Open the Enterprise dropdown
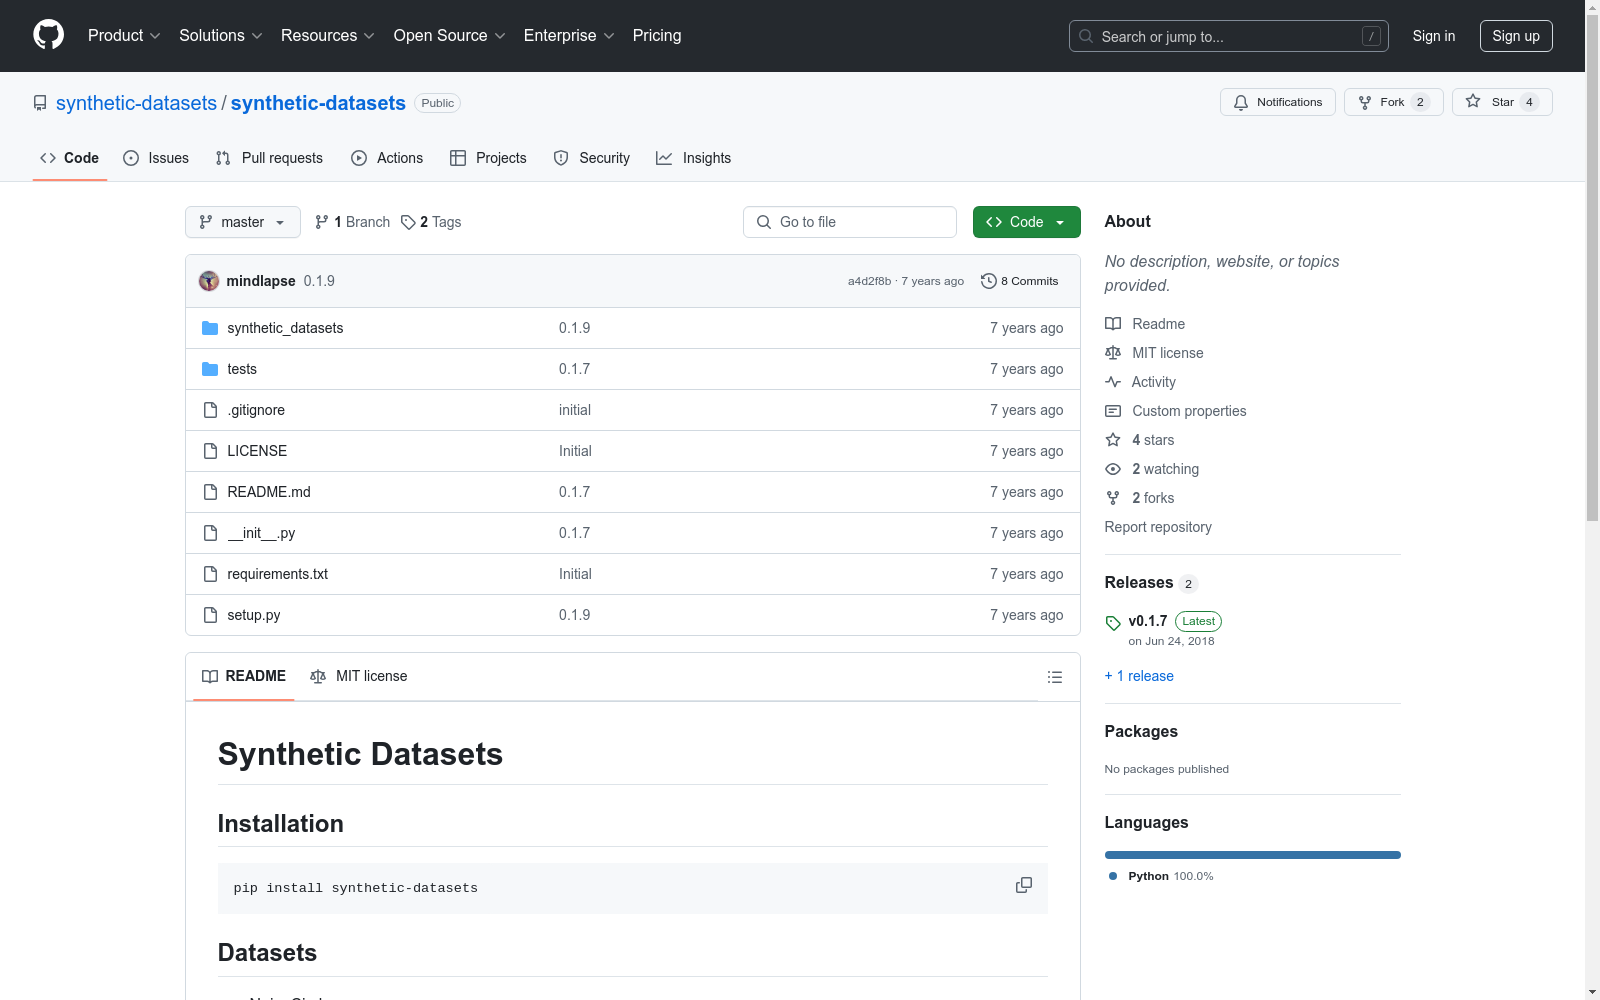Screen dimensions: 1600x1000 (568, 36)
